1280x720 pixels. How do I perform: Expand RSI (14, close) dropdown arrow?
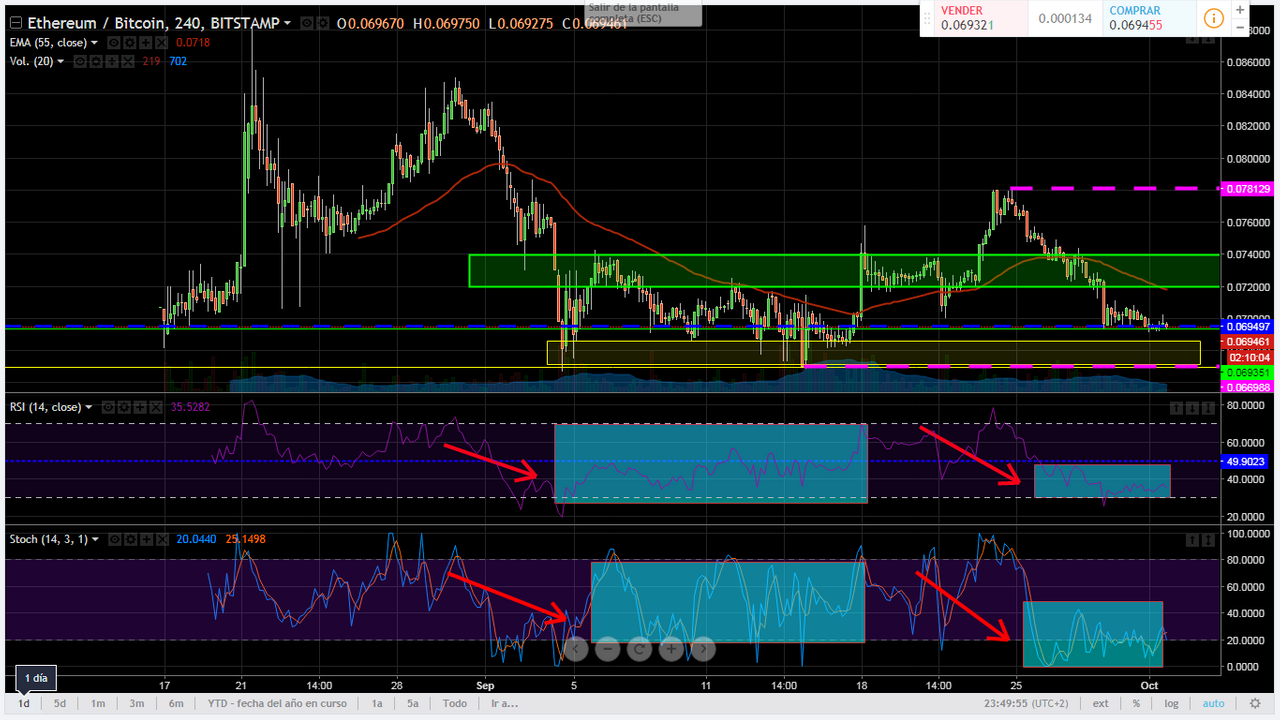tap(89, 407)
